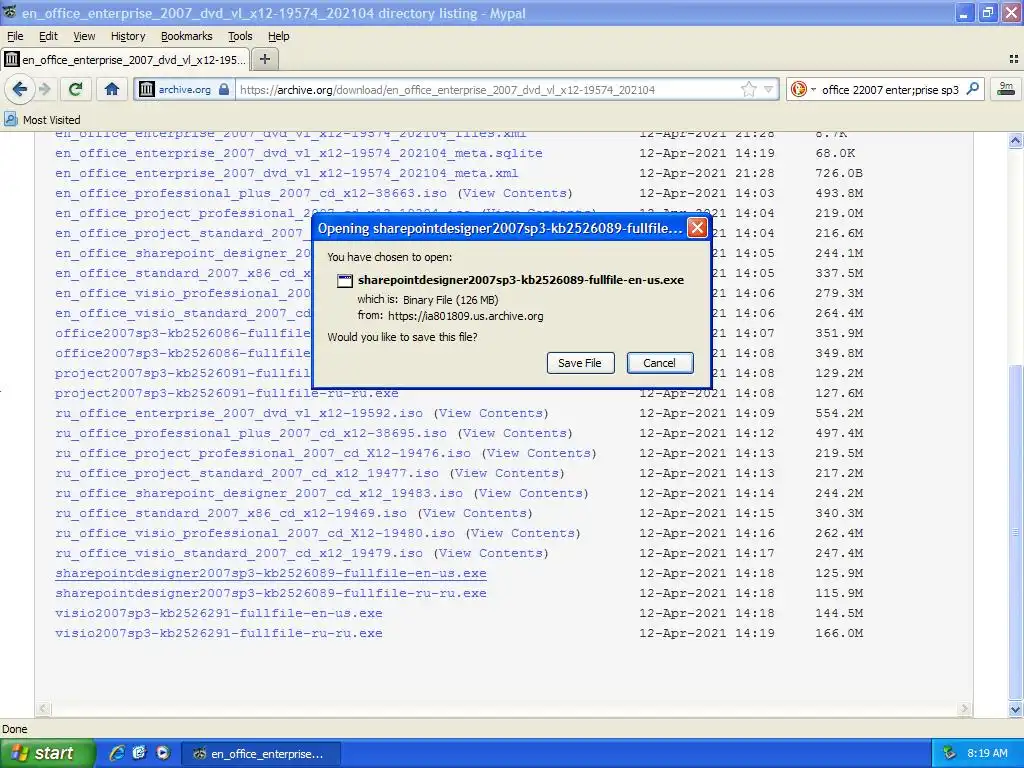Download ru_office_enterprise_2007_dvd iso
Image resolution: width=1024 pixels, height=768 pixels.
click(x=239, y=413)
